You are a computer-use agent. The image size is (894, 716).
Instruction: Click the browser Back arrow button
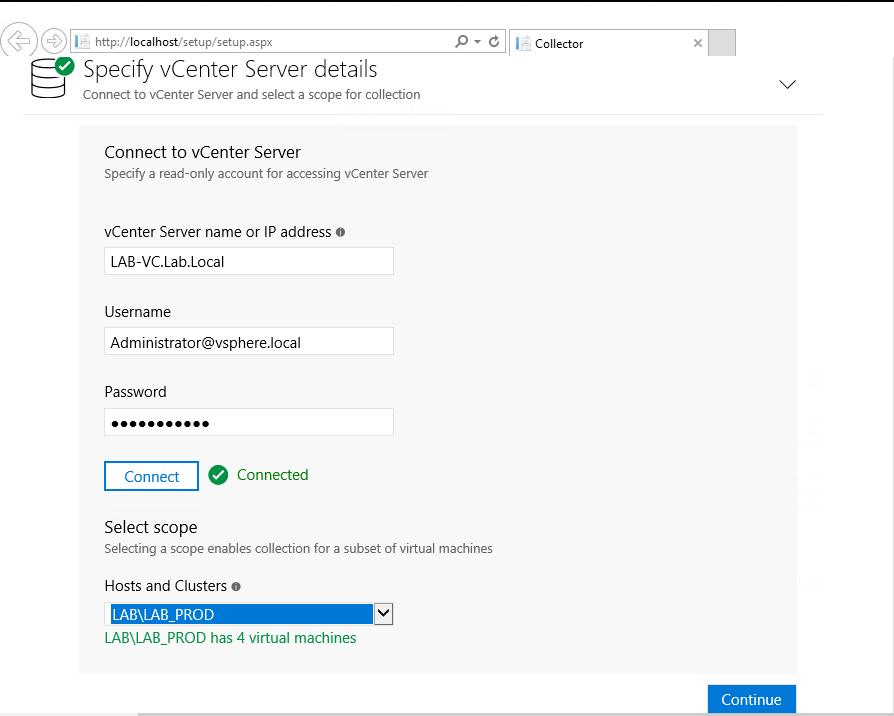coord(20,41)
